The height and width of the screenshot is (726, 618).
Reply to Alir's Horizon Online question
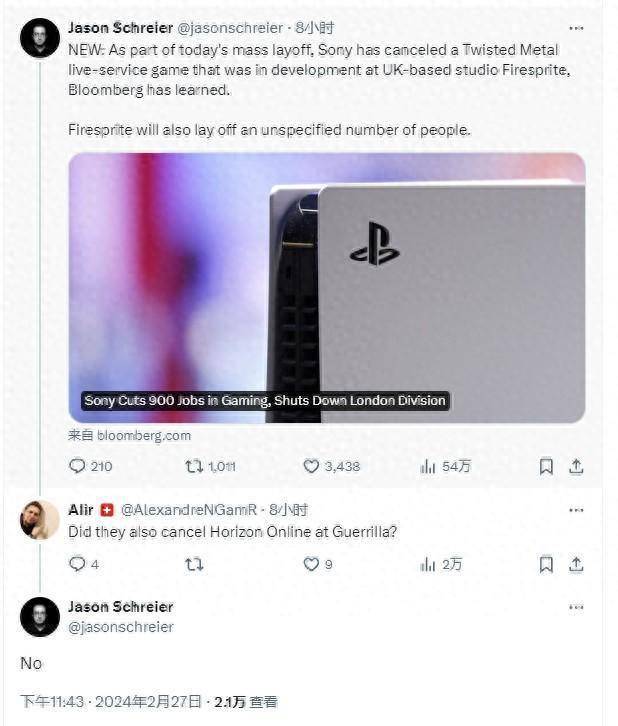(x=77, y=564)
